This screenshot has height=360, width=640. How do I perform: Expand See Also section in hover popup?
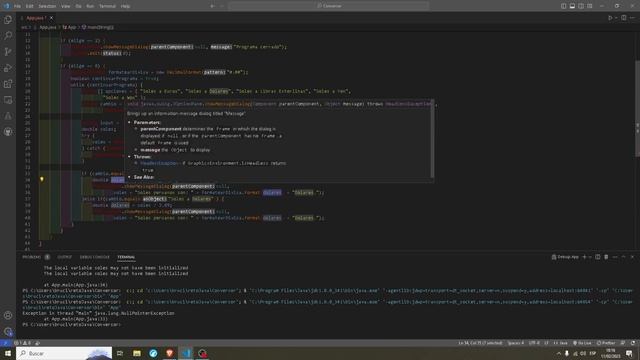(x=129, y=177)
